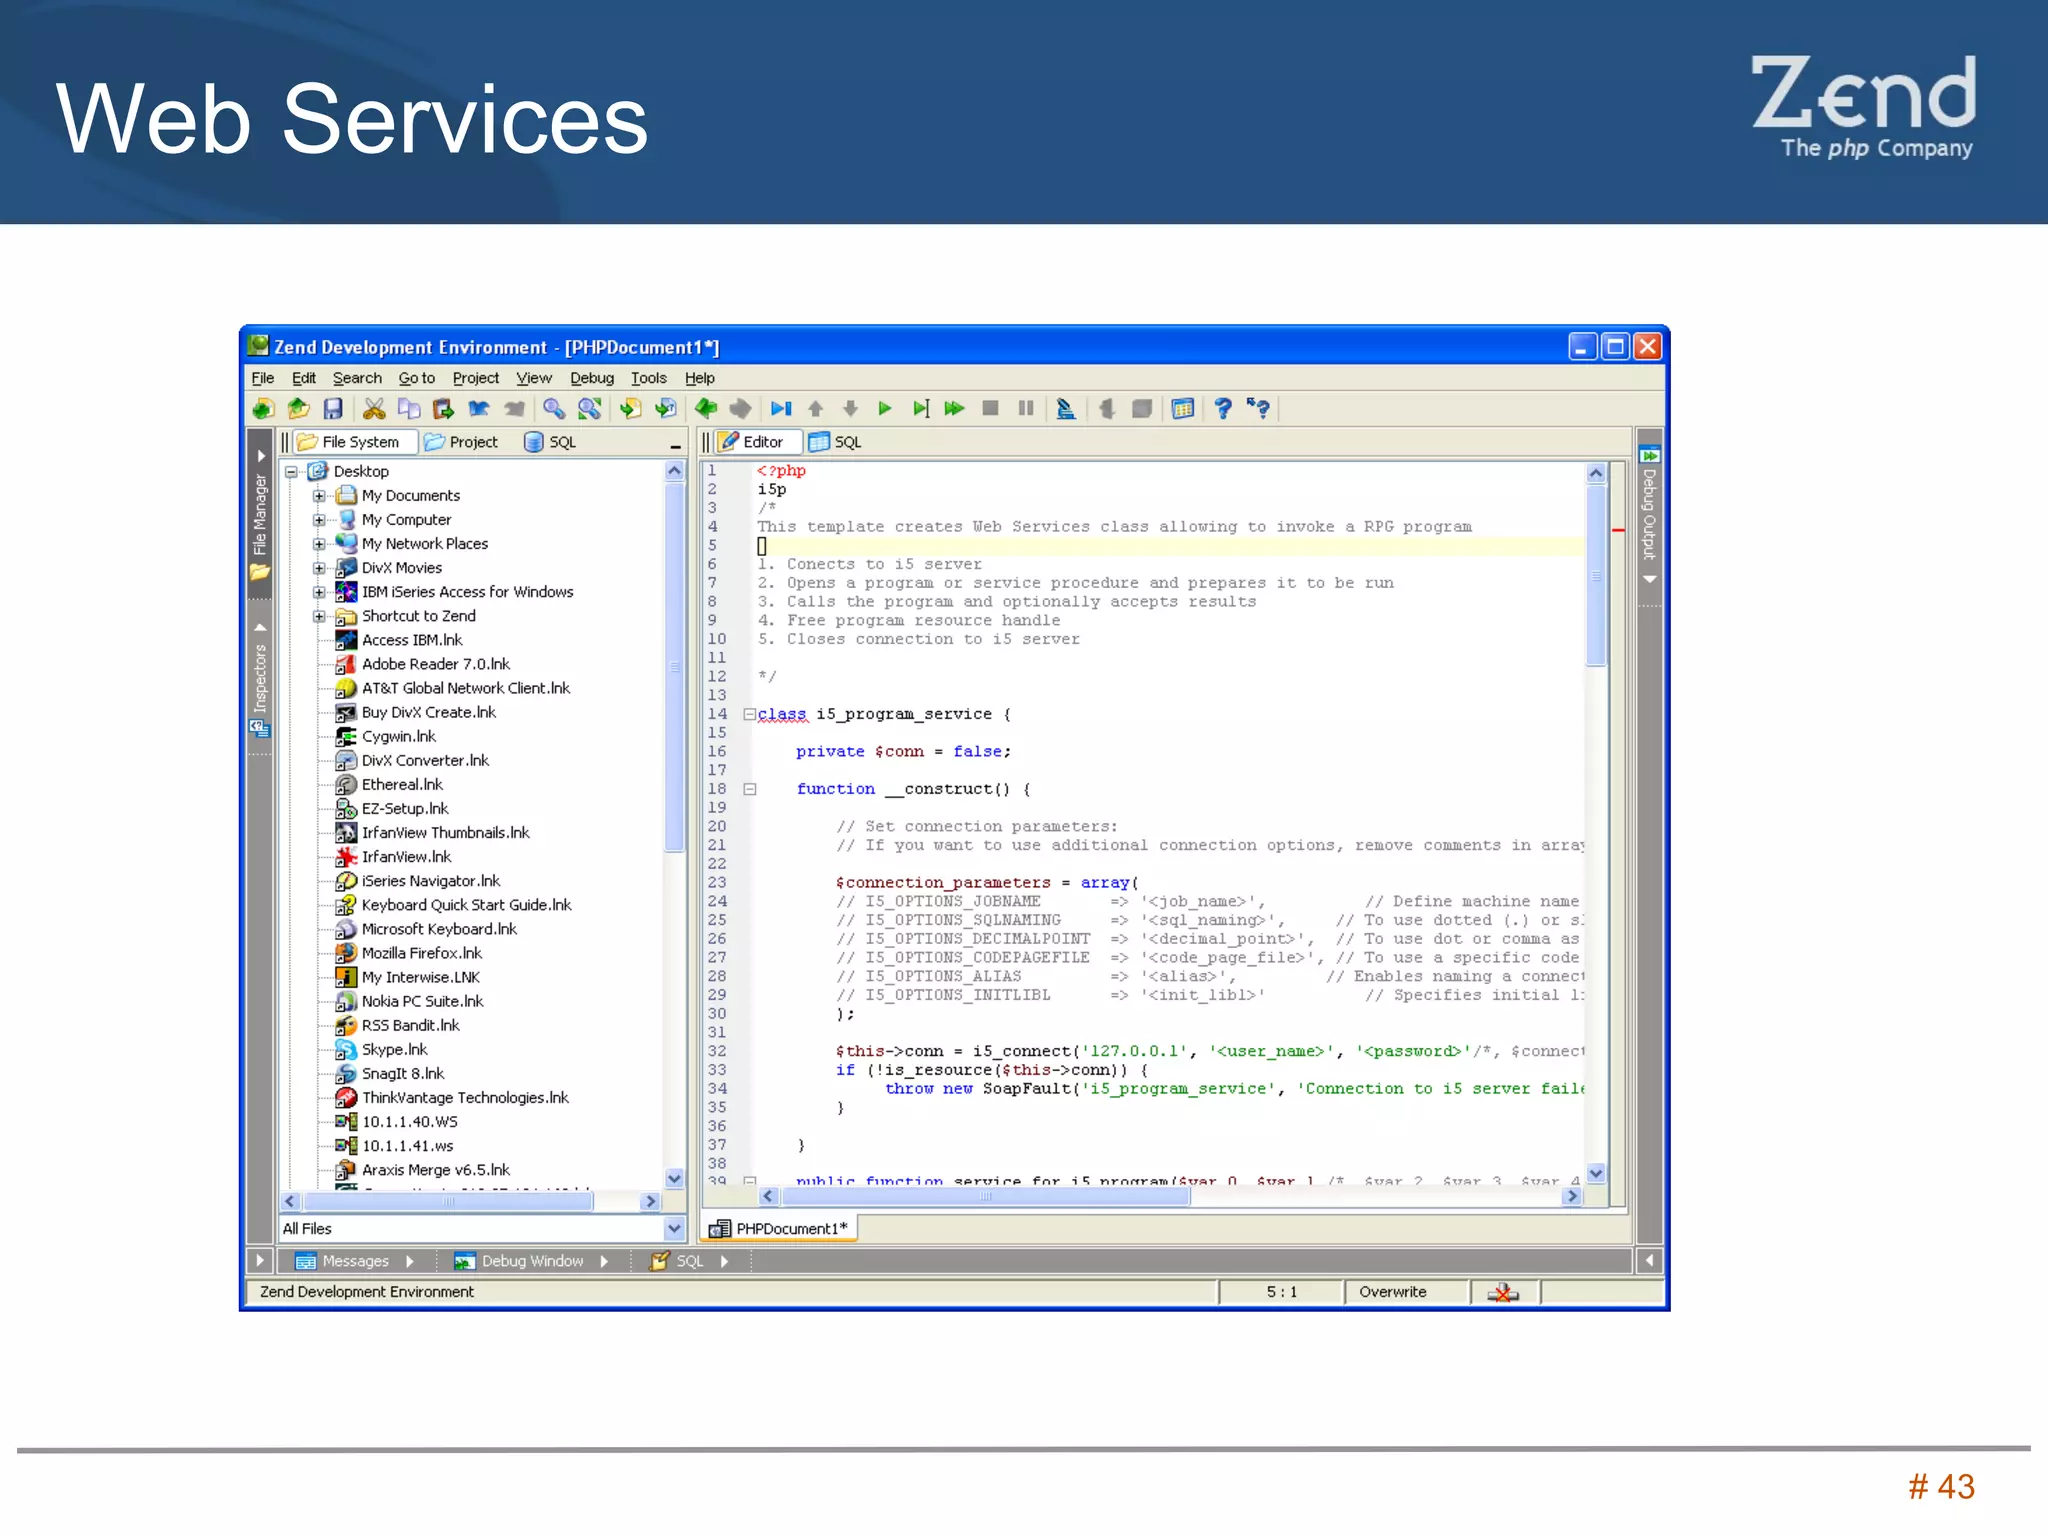Switch to the SQL tab in editor pane
The image size is (2048, 1536).
834,442
